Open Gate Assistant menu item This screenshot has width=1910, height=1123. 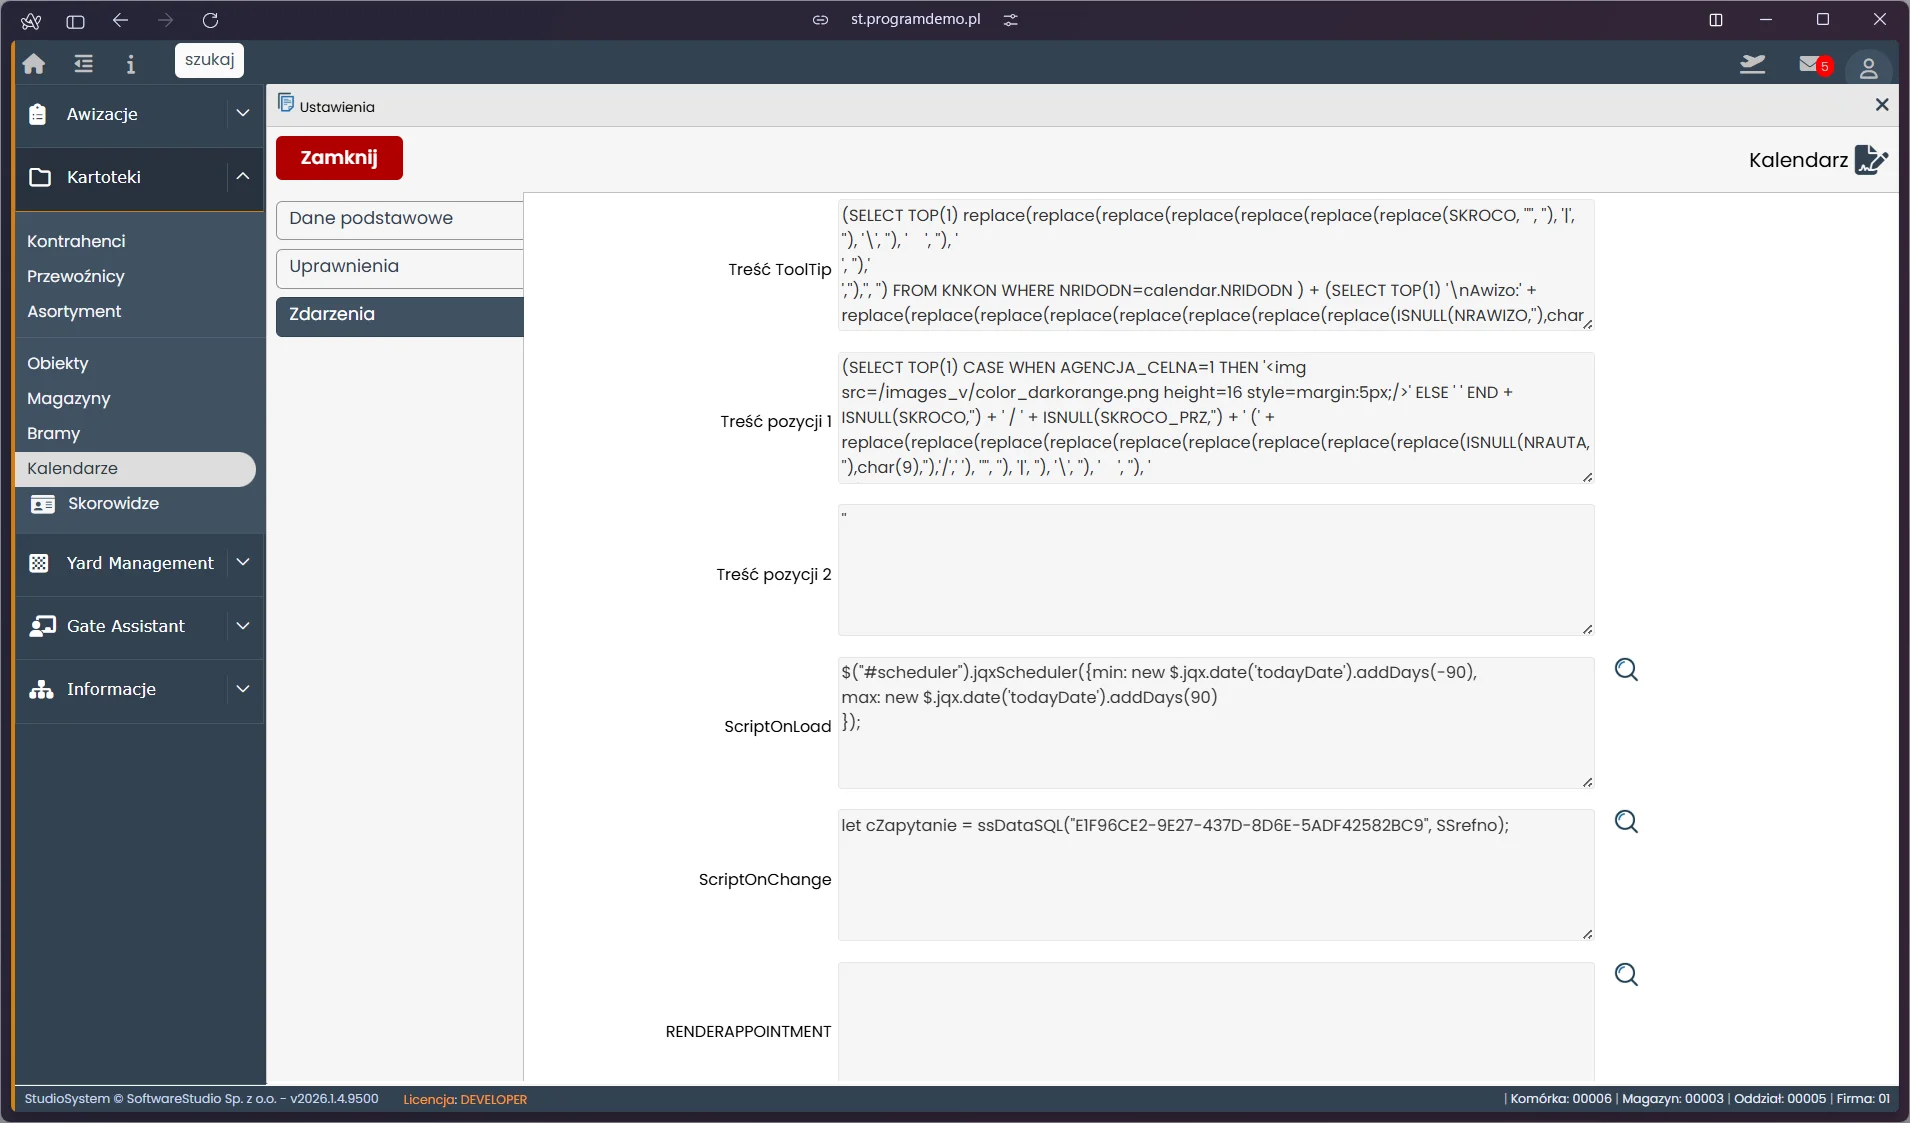pos(126,626)
